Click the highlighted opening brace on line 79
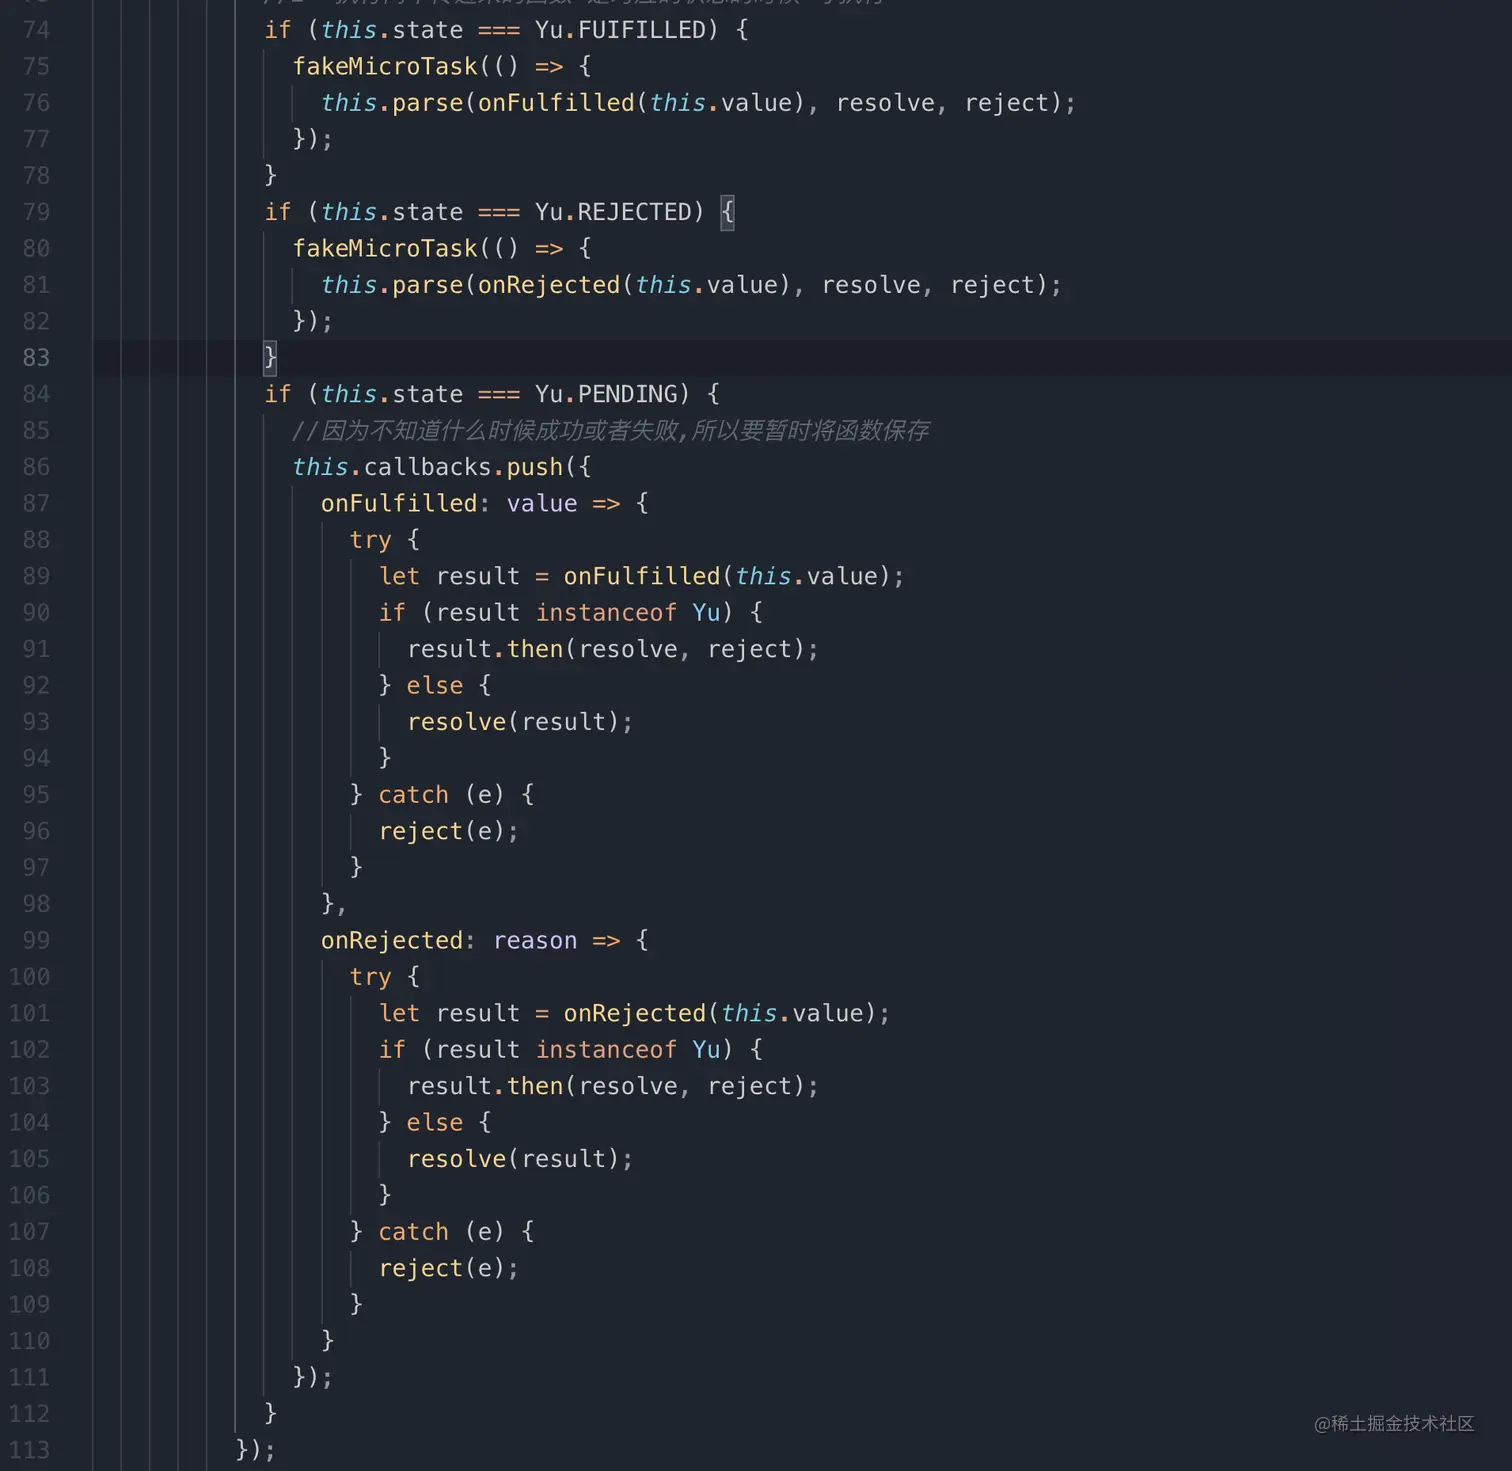 (727, 212)
